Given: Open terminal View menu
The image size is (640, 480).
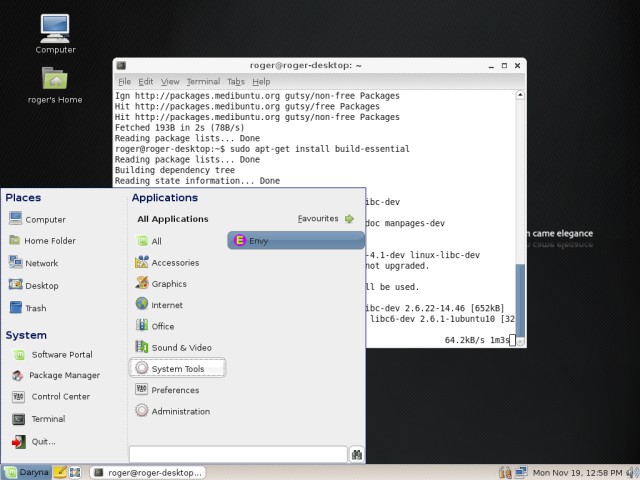Looking at the screenshot, I should point(170,82).
